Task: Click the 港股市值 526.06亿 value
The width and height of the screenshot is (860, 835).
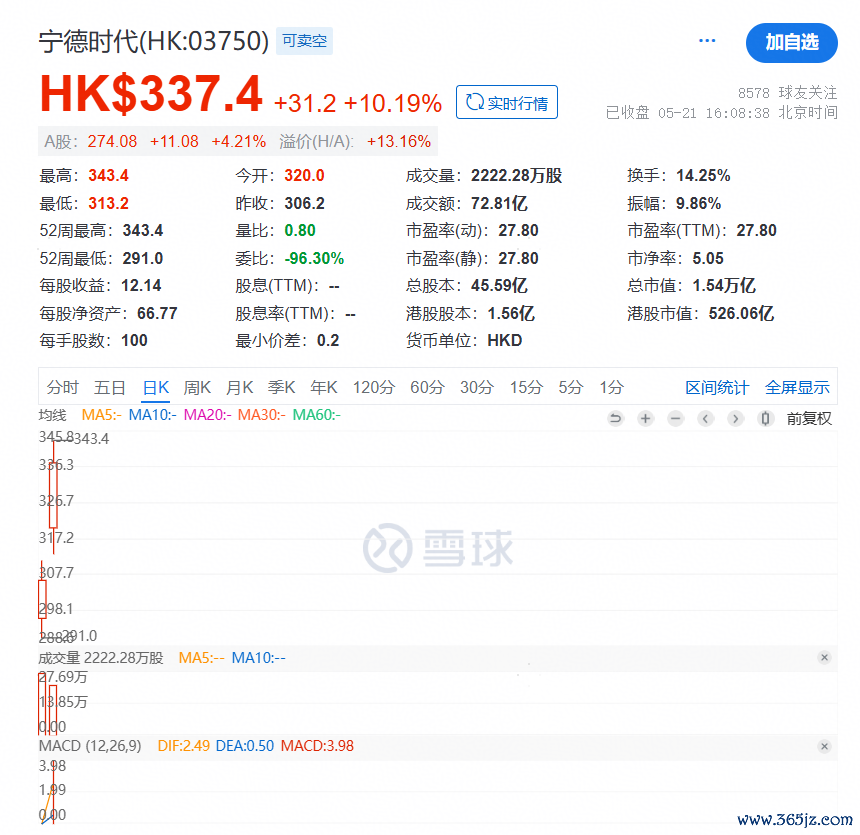Action: tap(741, 313)
